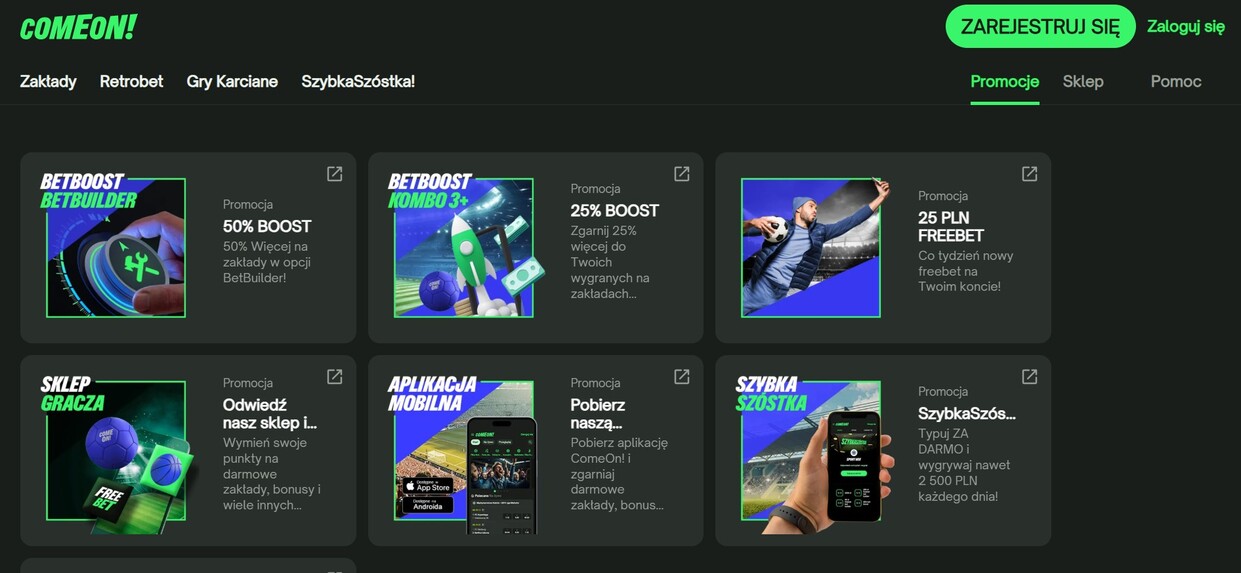The image size is (1241, 573).
Task: Click the Odwiedź nasz sklep i... title
Action: (270, 414)
